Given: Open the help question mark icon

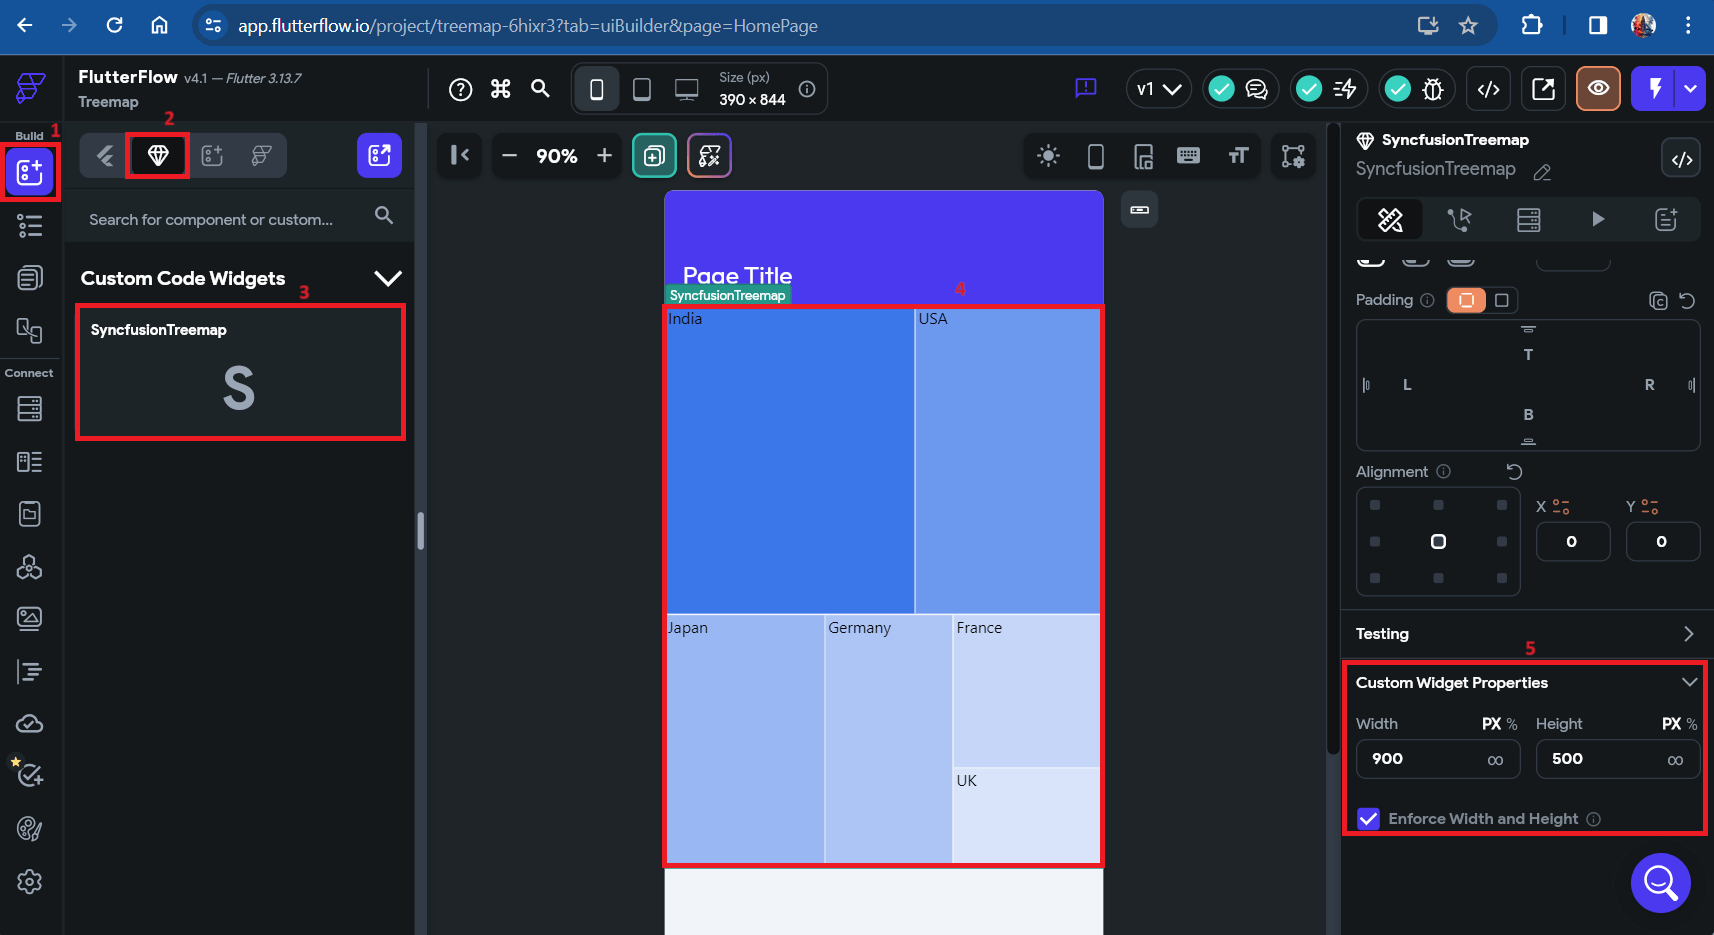Looking at the screenshot, I should point(461,90).
